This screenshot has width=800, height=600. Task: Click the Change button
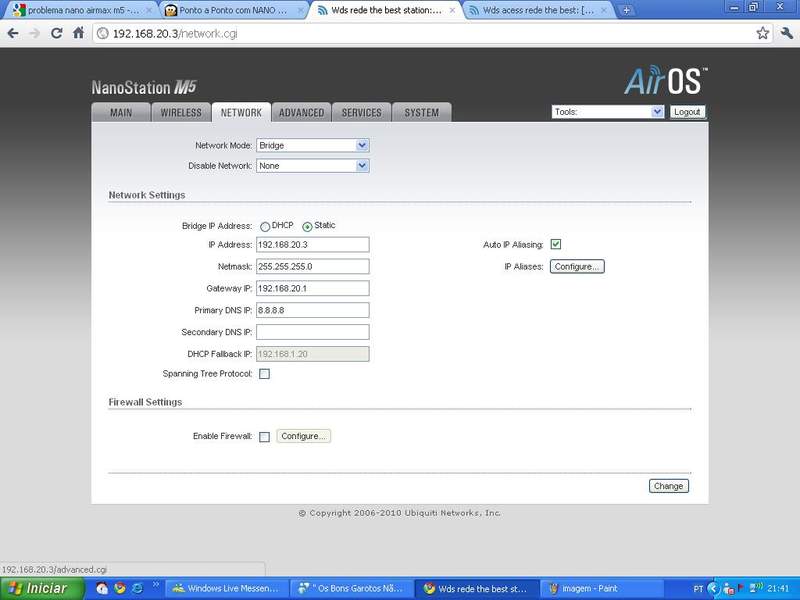tap(668, 486)
